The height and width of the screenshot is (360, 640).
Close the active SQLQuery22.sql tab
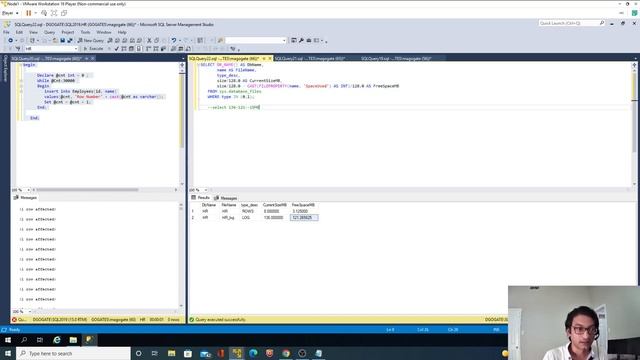coord(270,59)
